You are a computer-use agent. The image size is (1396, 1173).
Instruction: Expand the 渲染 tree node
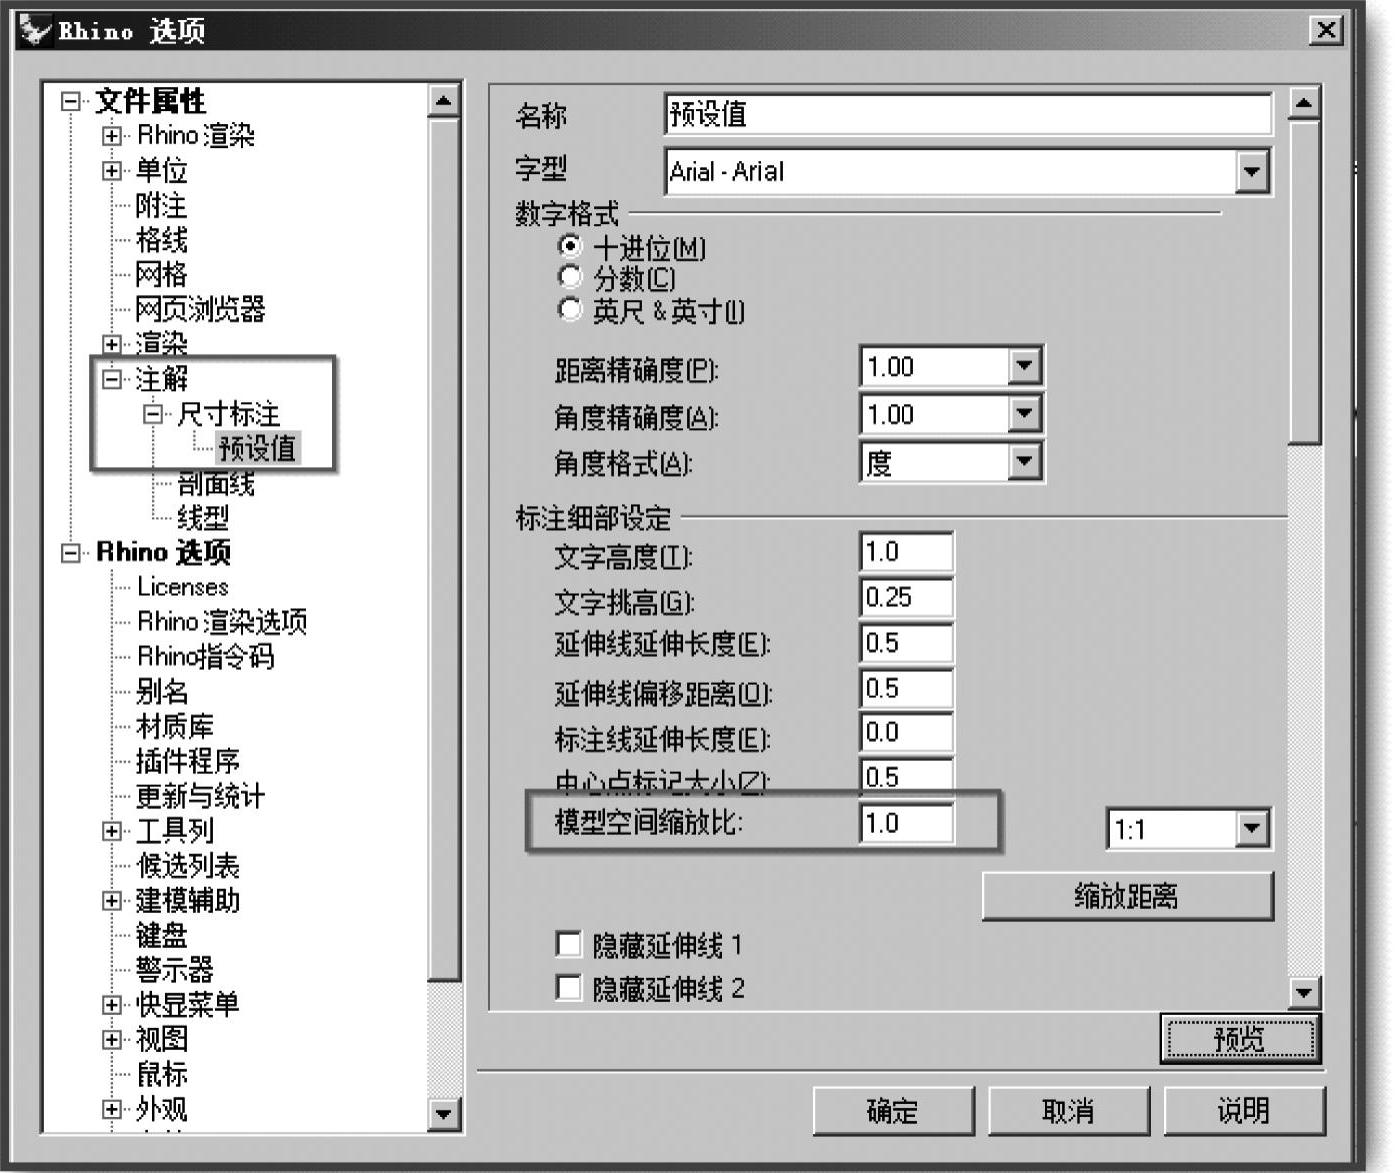point(112,344)
